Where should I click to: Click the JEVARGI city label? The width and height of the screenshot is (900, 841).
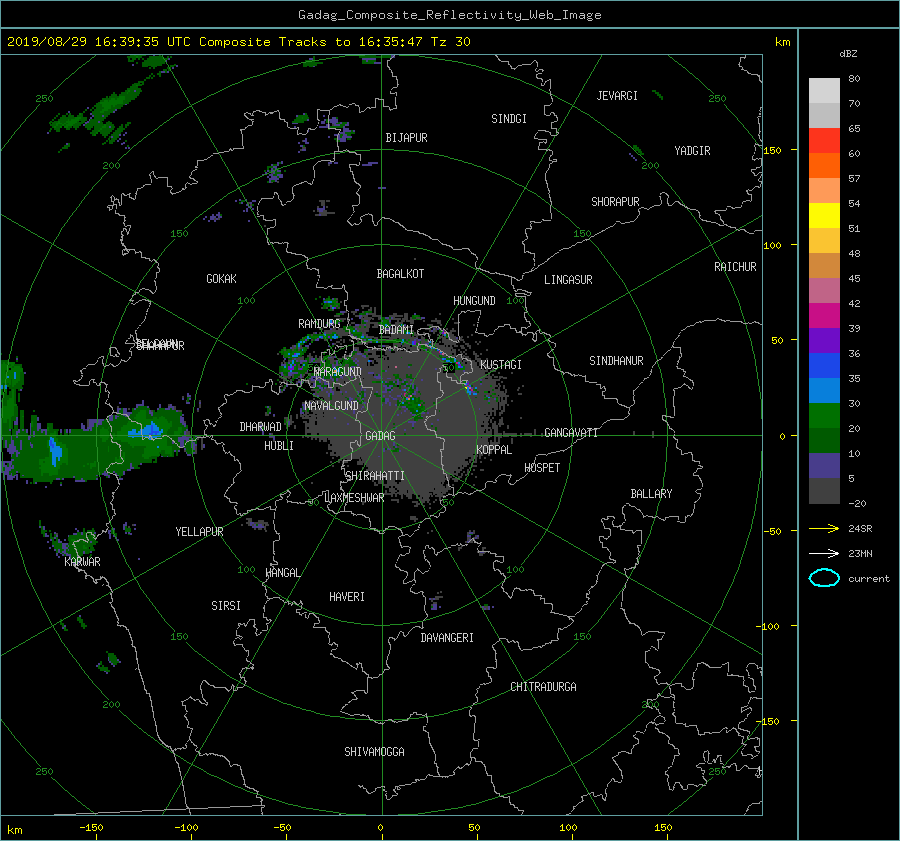617,96
